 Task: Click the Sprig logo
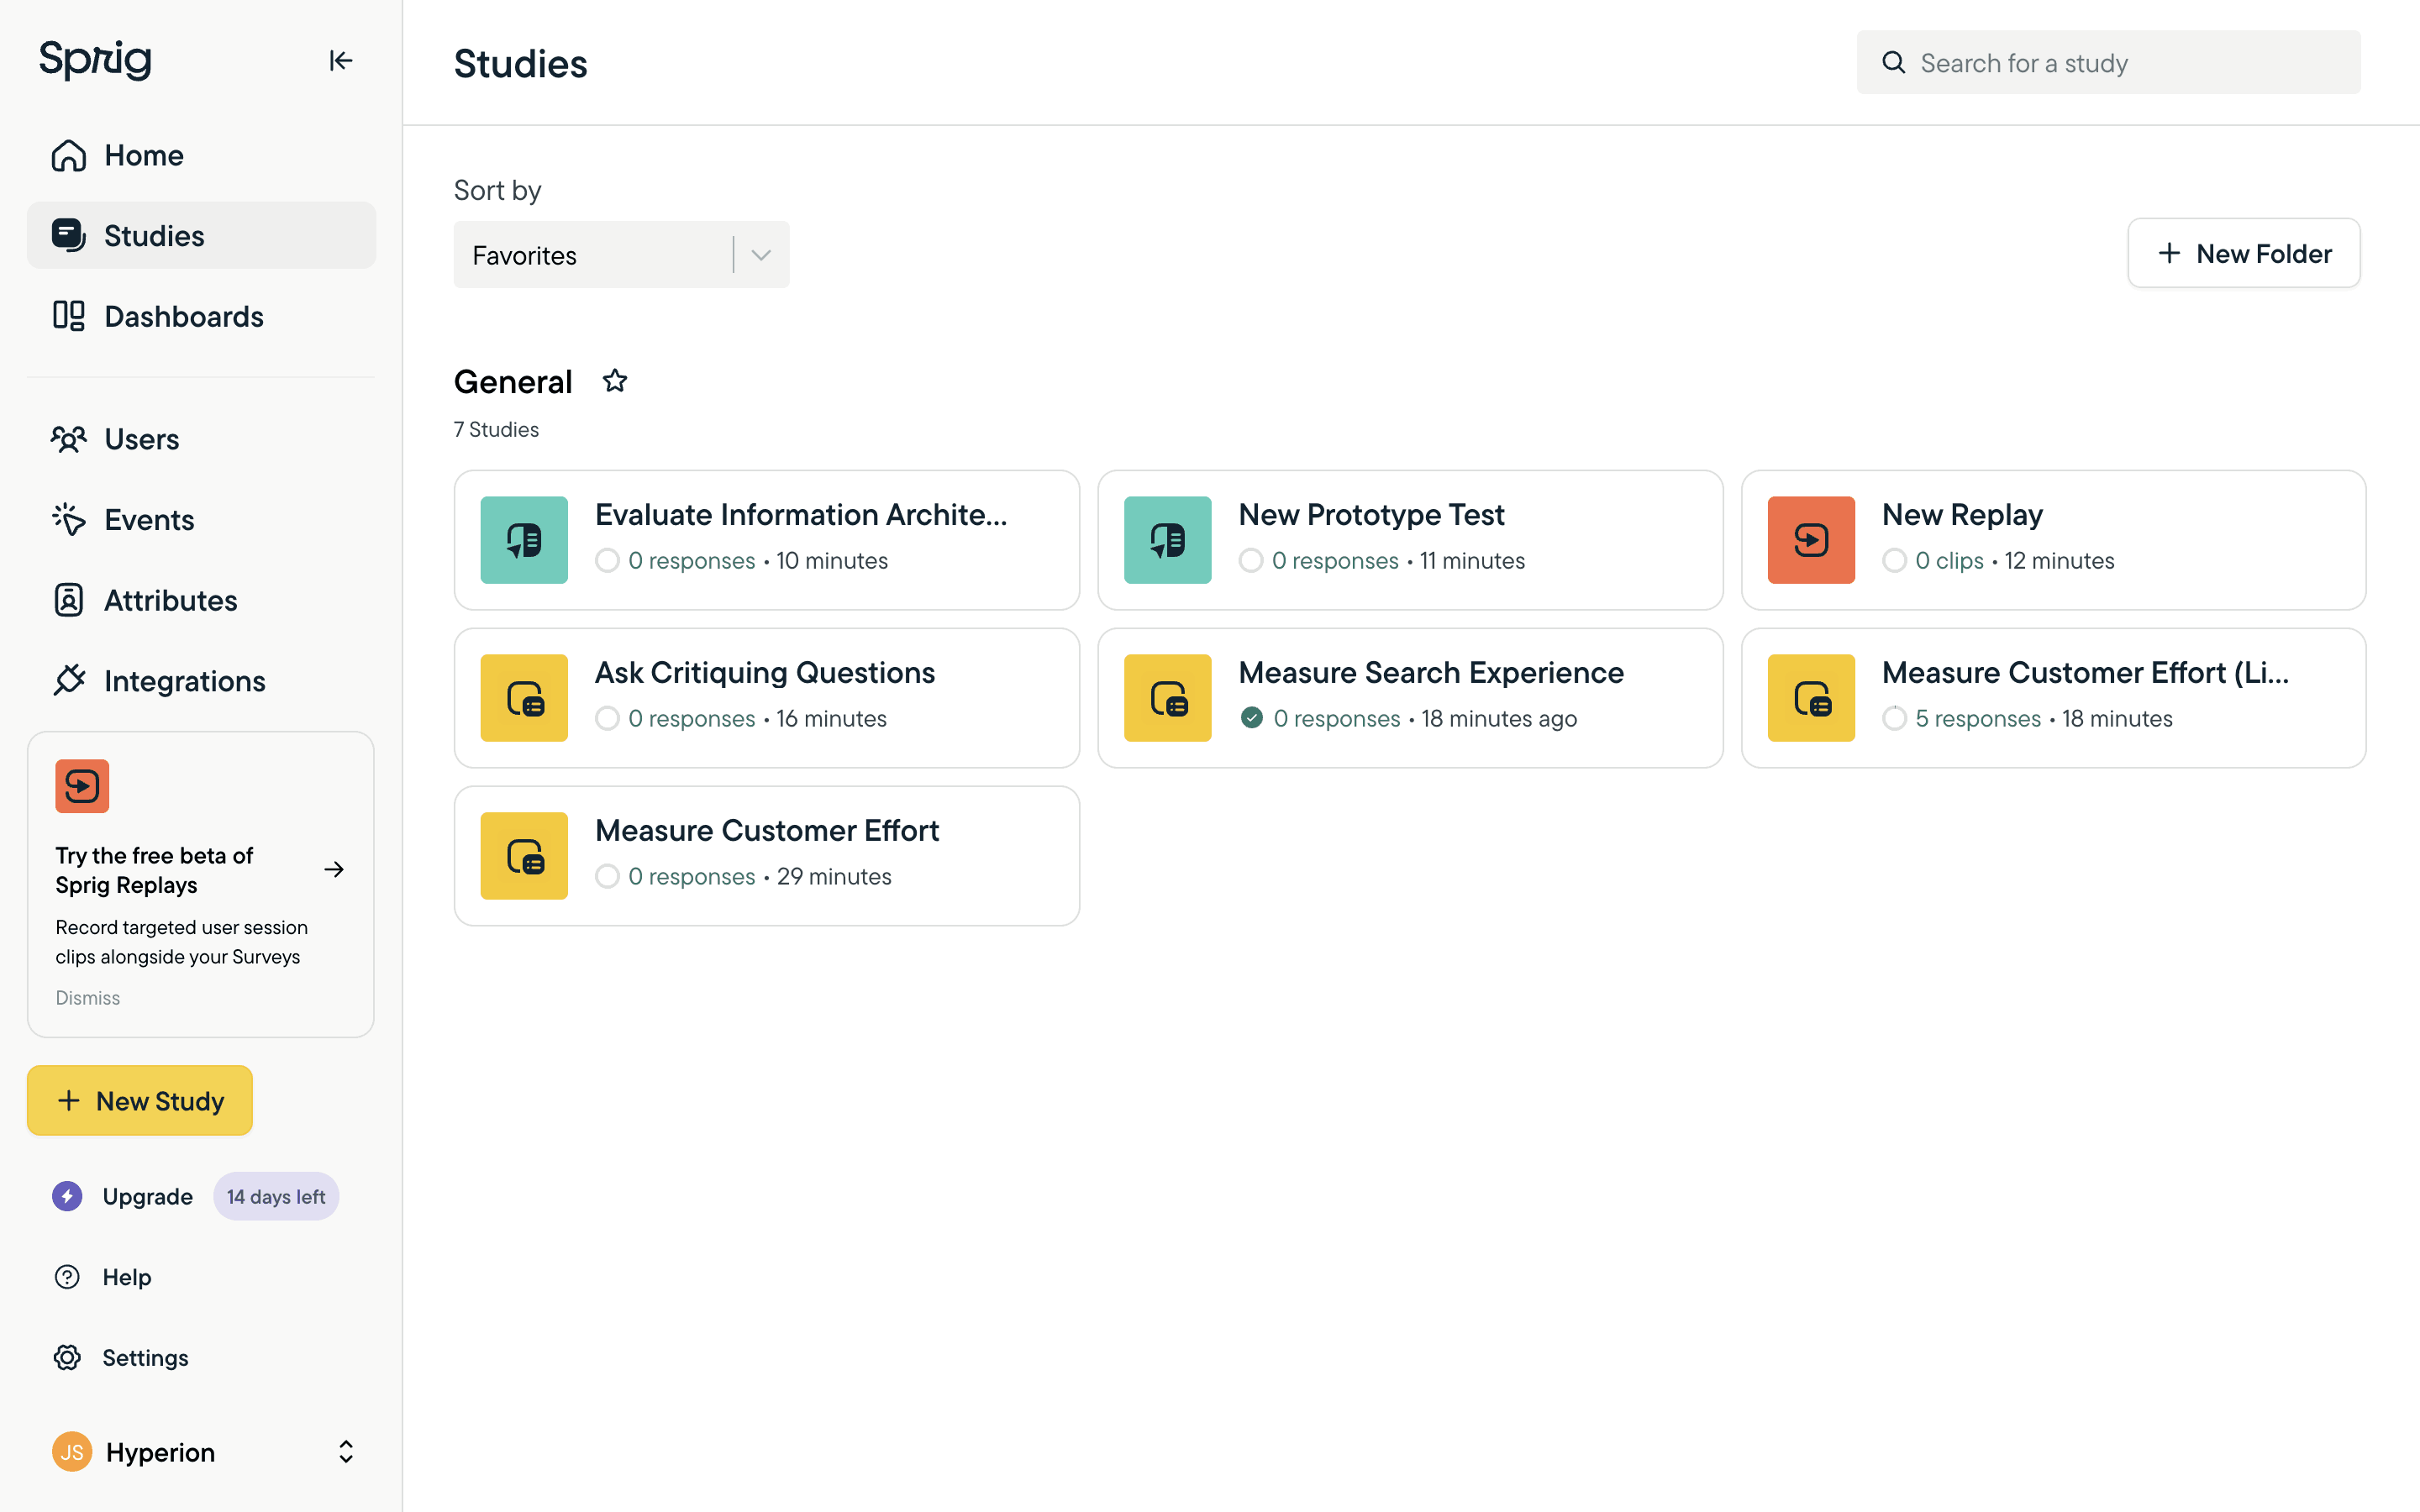tap(95, 60)
